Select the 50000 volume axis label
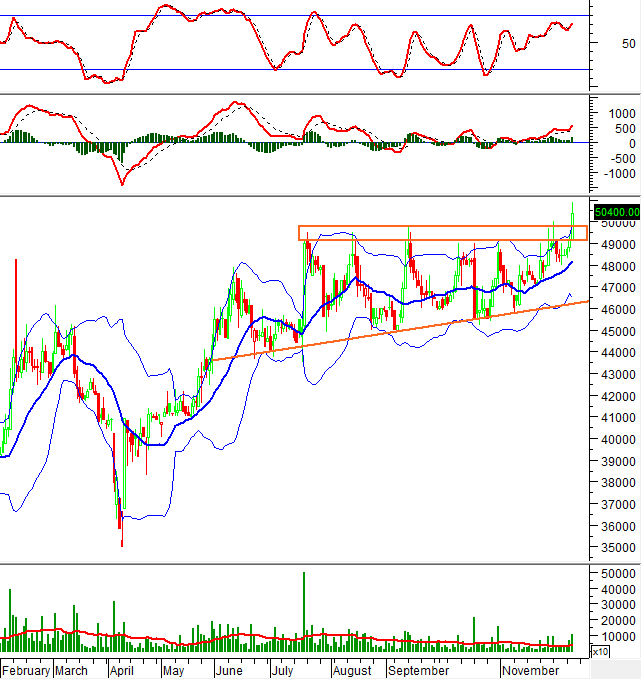The height and width of the screenshot is (679, 641). 613,574
